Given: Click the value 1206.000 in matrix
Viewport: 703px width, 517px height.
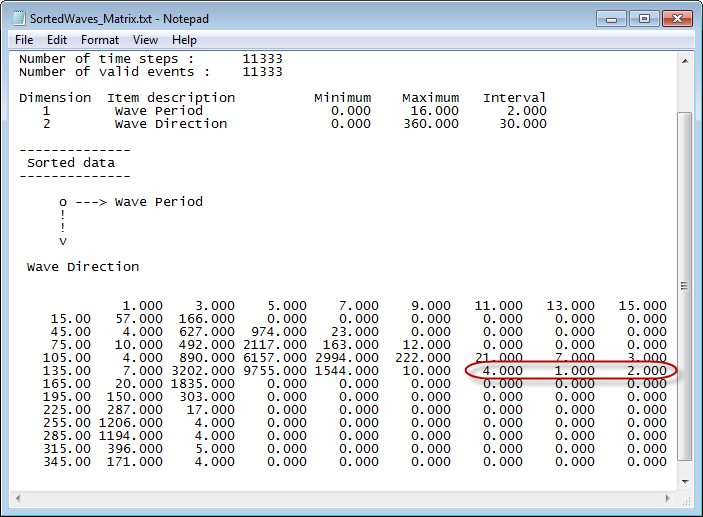Looking at the screenshot, I should 131,423.
